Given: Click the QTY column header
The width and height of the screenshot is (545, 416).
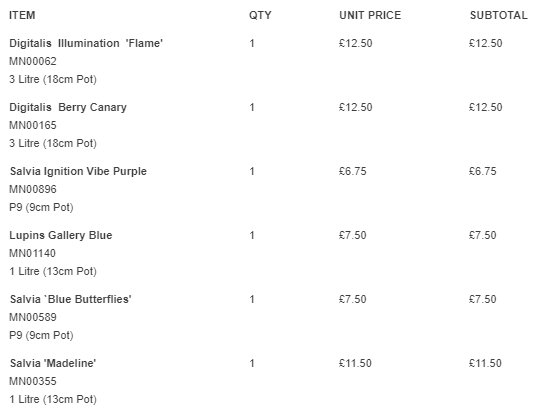Looking at the screenshot, I should pyautogui.click(x=260, y=15).
